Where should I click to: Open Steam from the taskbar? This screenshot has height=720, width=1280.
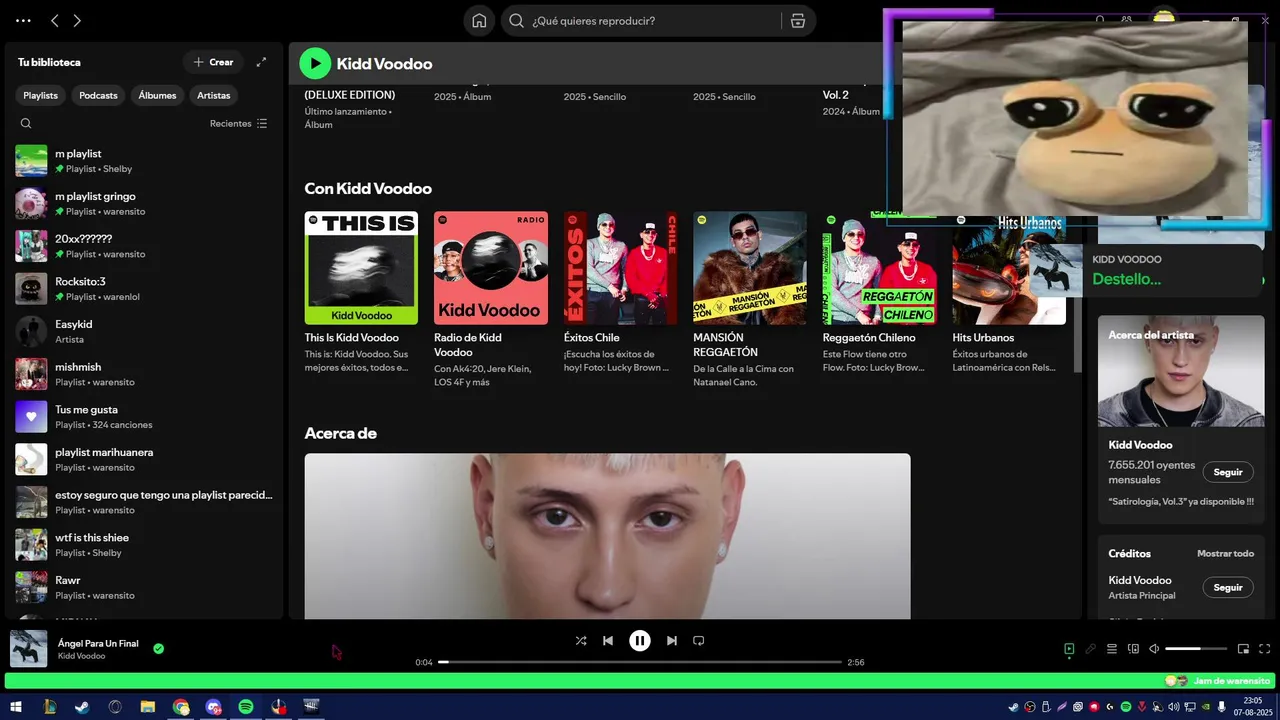82,707
